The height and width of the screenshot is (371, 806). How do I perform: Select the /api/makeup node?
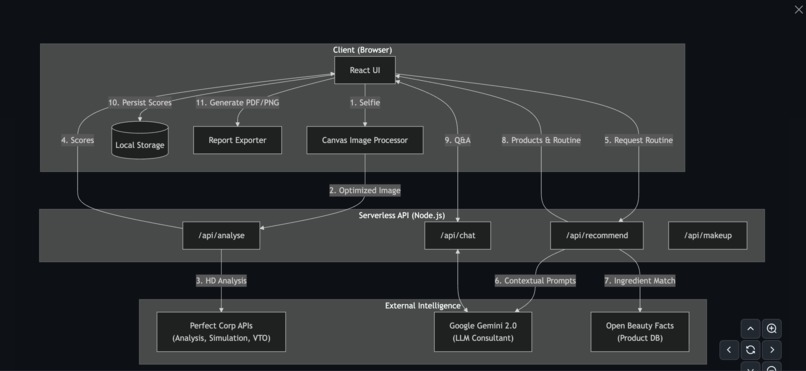[x=708, y=235]
